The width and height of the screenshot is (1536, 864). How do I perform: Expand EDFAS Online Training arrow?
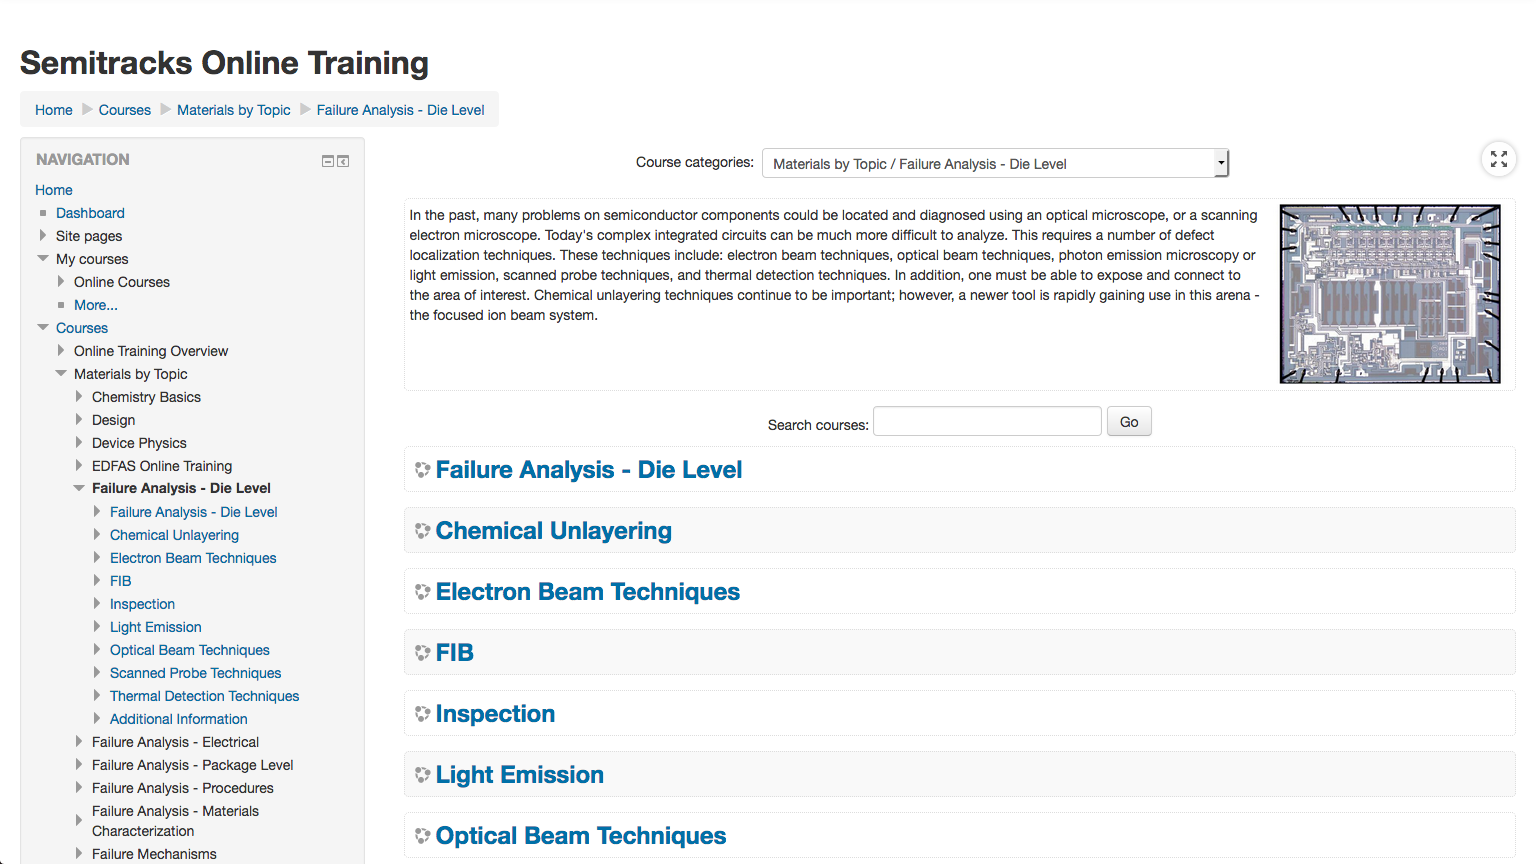(79, 466)
